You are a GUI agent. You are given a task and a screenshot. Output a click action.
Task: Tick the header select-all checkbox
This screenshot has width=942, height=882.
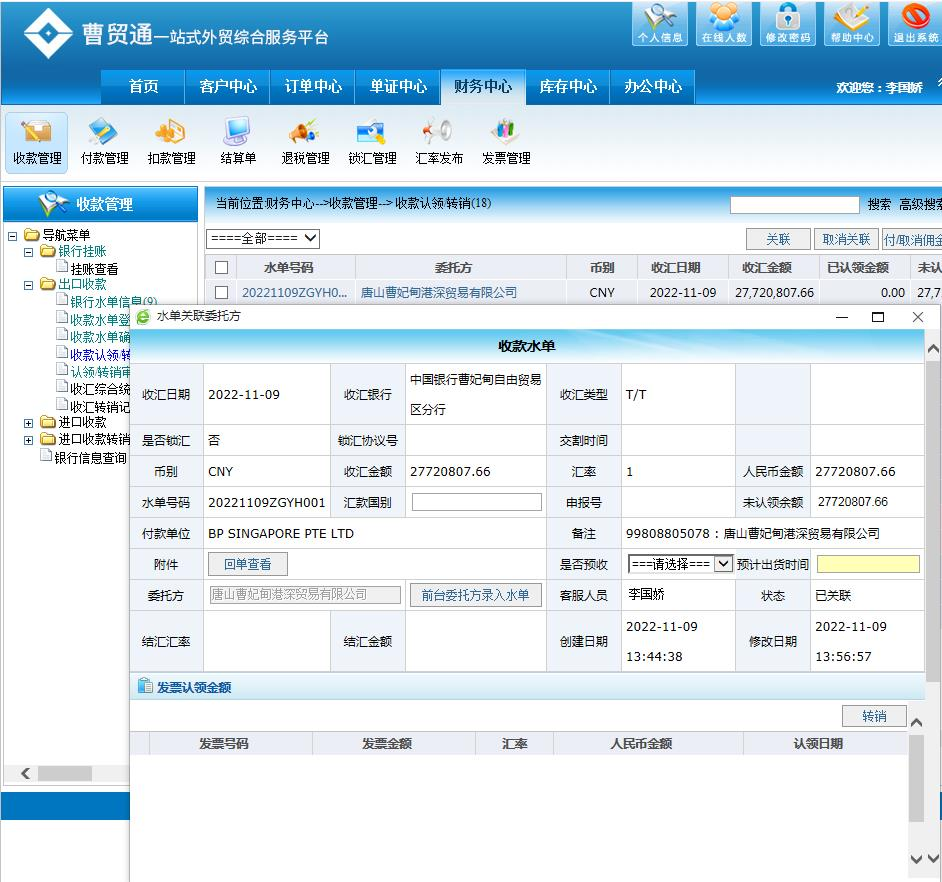(x=221, y=267)
